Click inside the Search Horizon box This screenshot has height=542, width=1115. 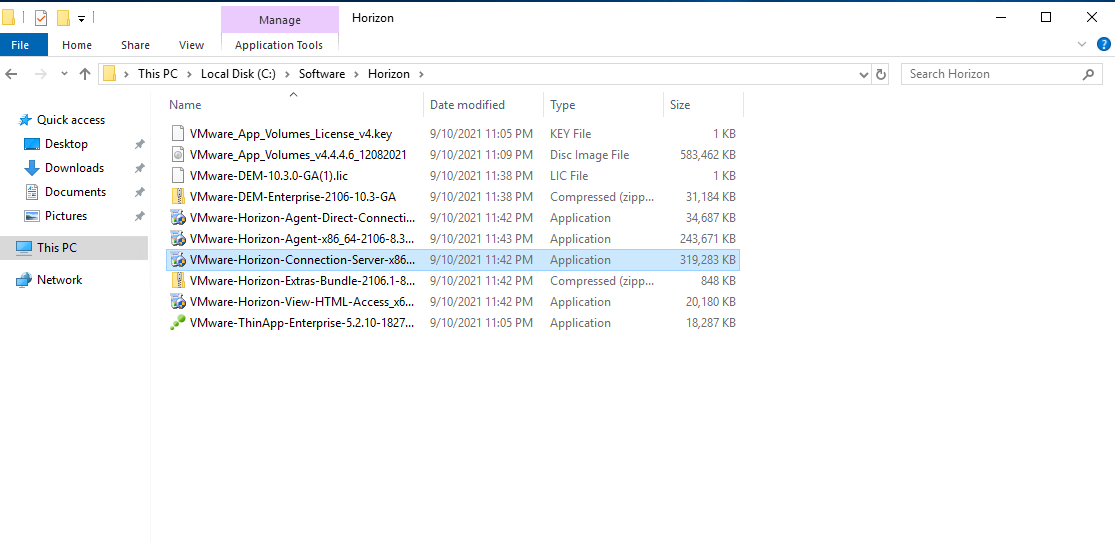[992, 74]
